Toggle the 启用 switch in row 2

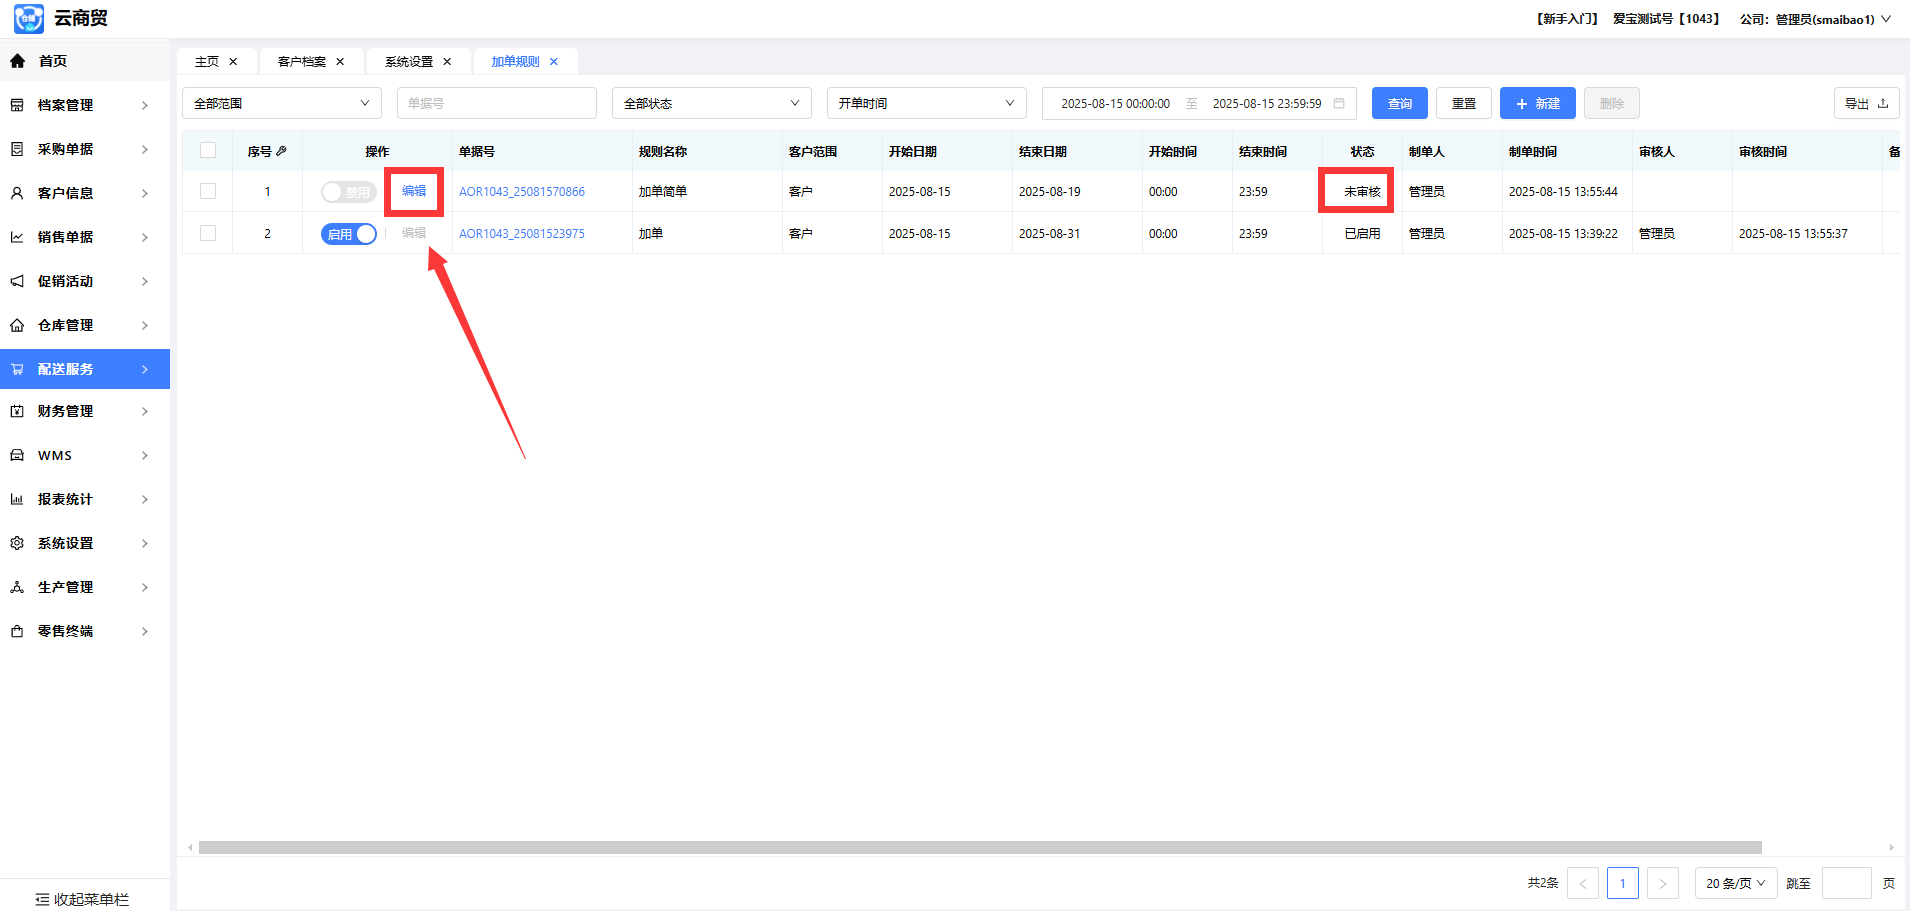click(x=348, y=234)
